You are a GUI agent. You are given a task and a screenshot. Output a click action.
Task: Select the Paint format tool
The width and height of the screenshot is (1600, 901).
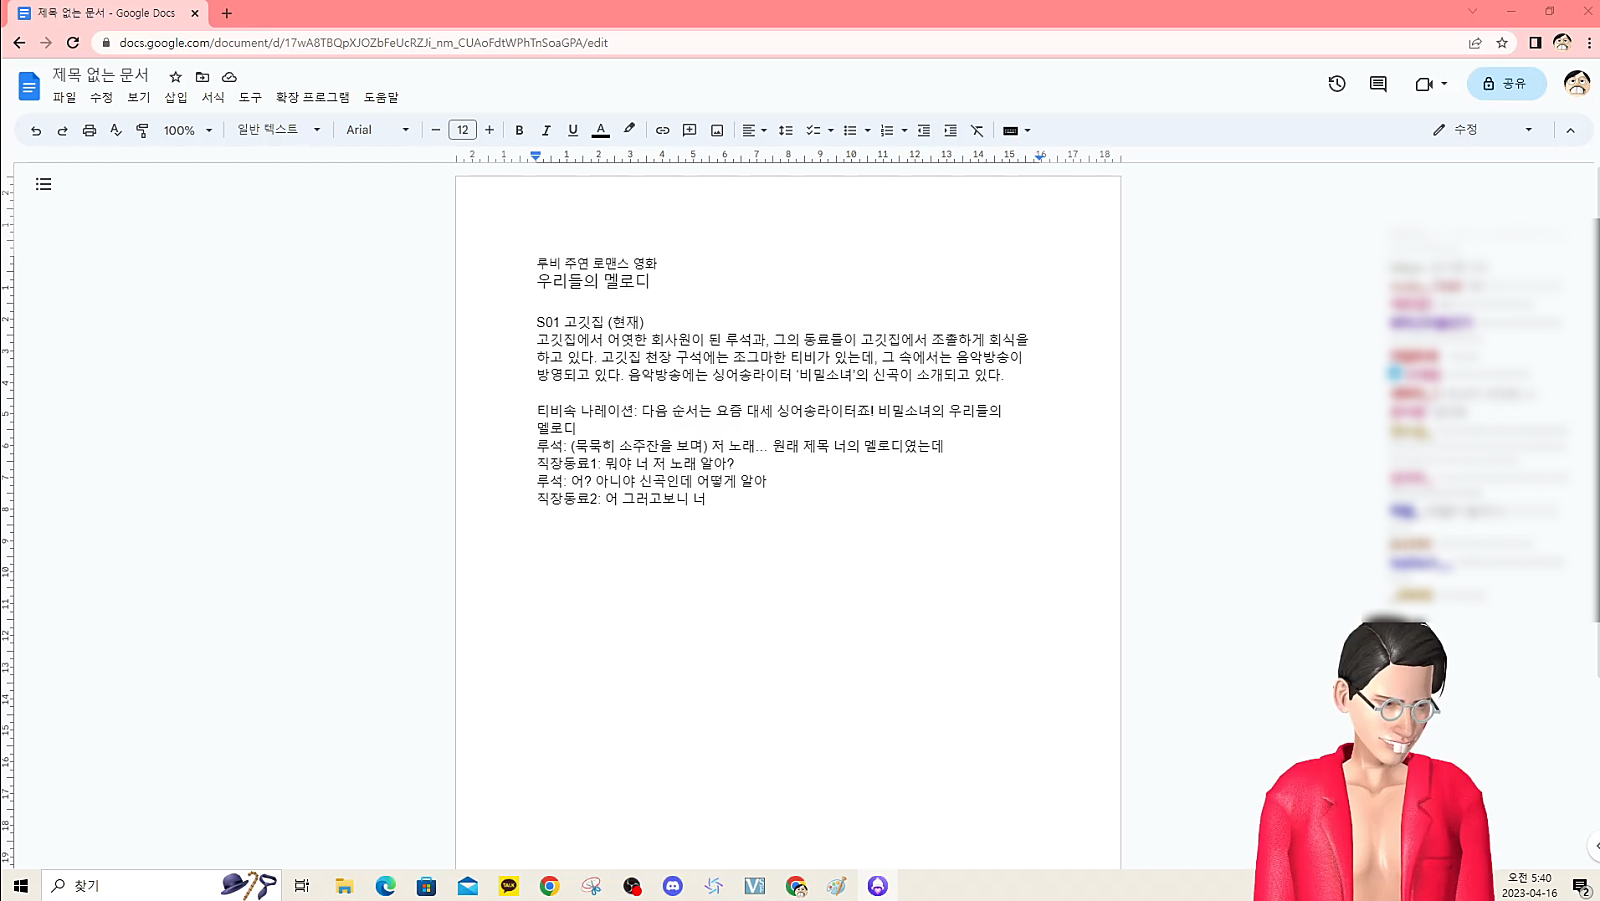click(142, 130)
